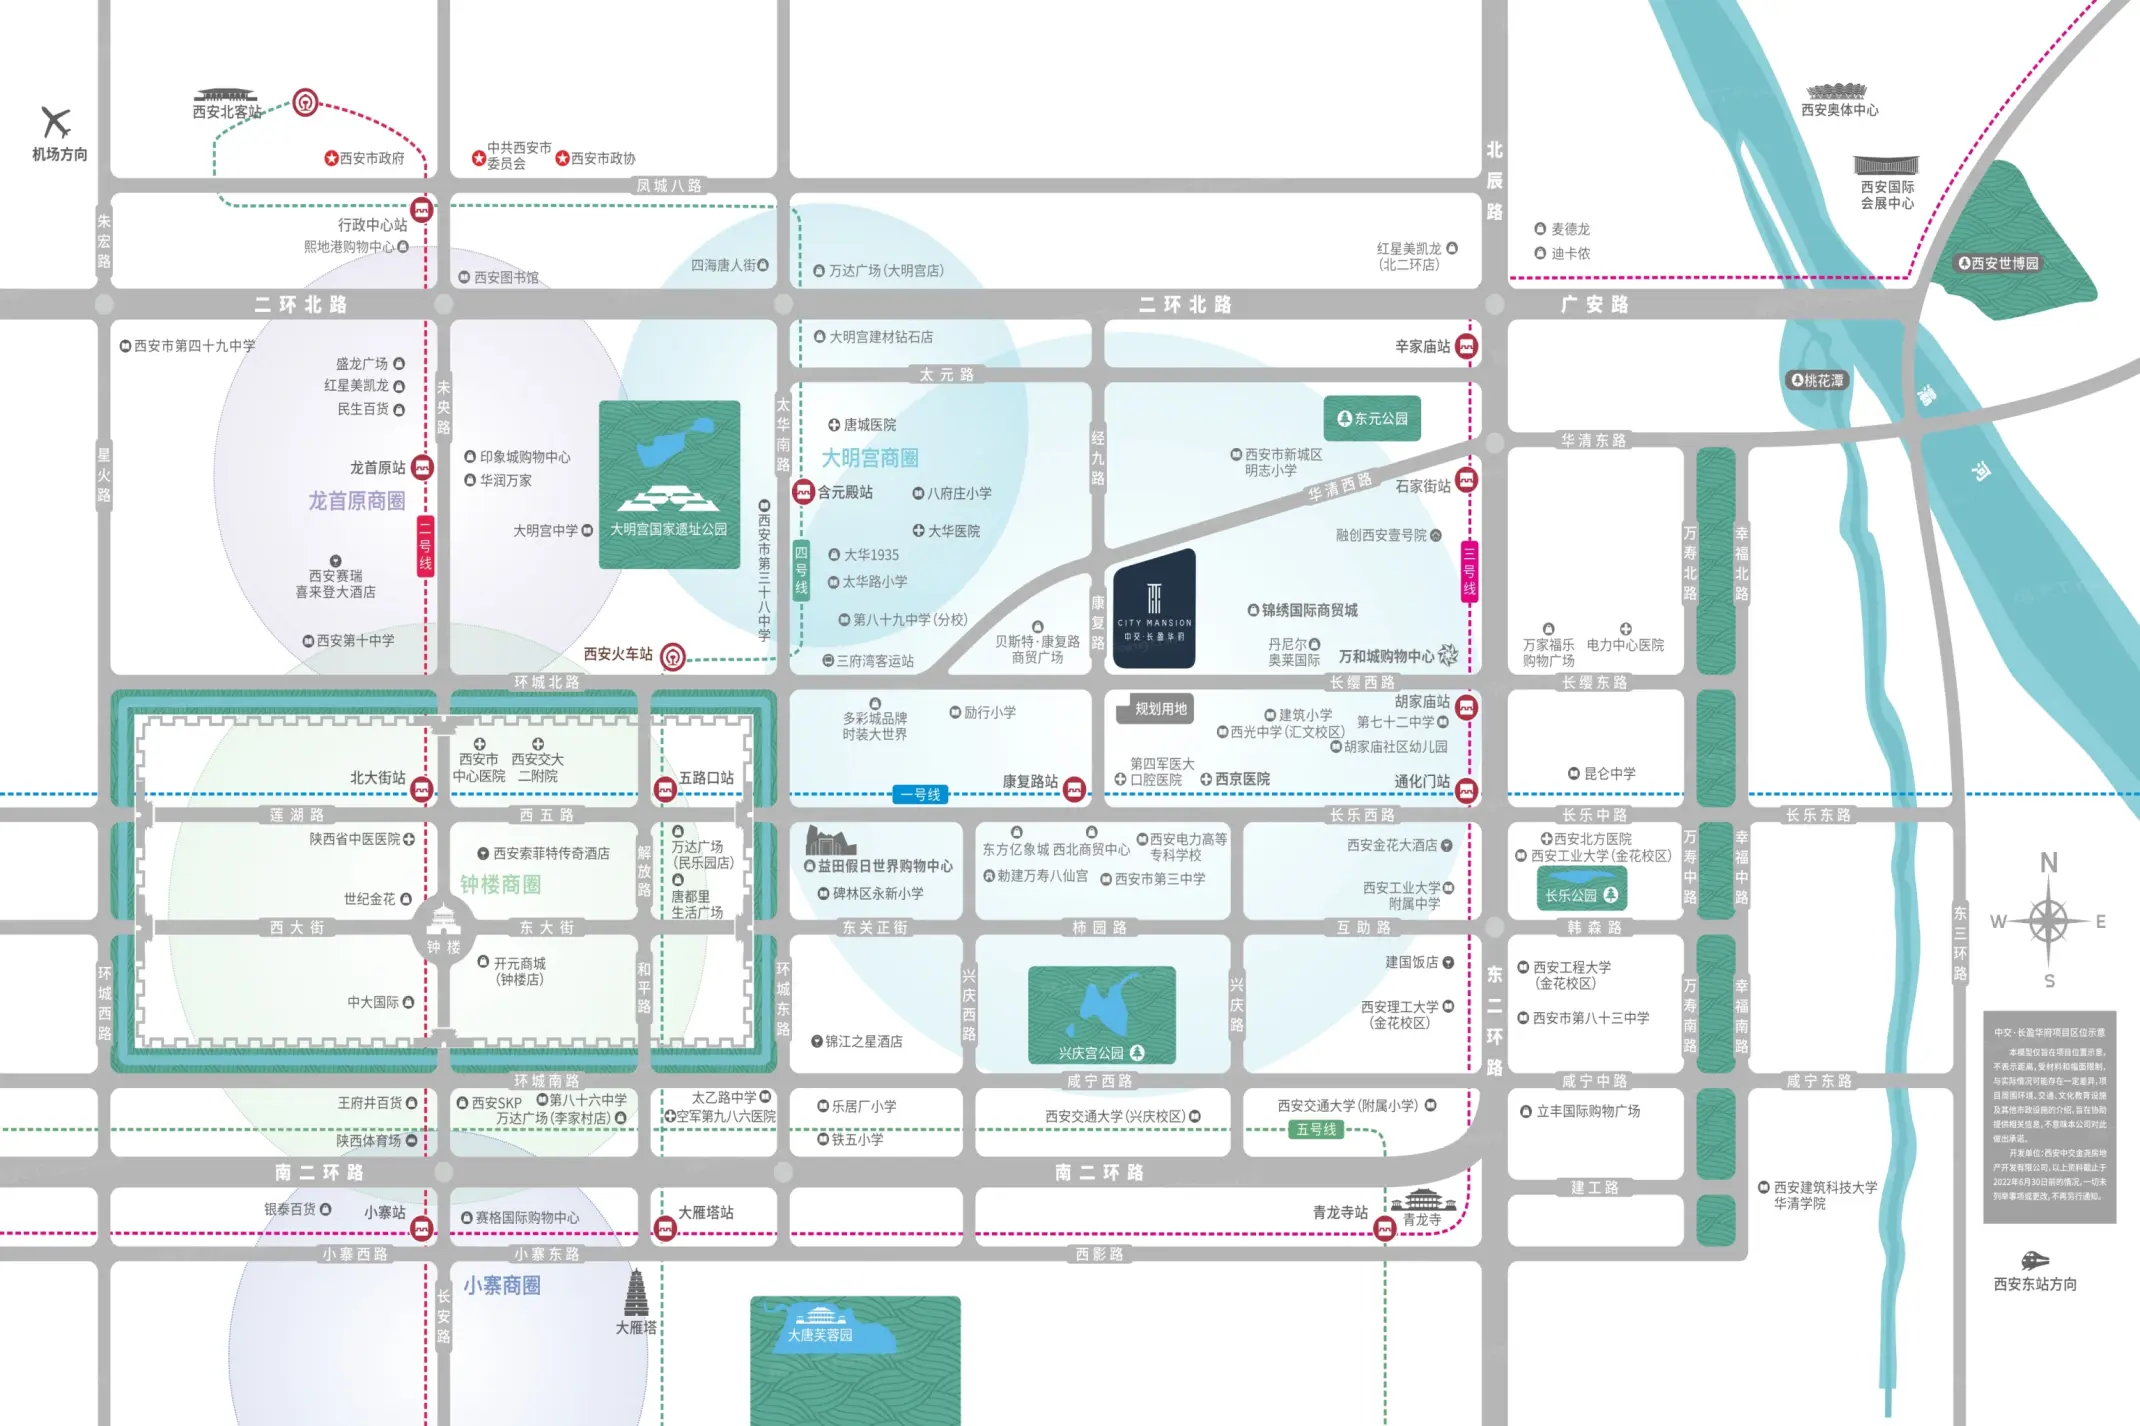Click the 西安火车站 railway station marker

point(673,656)
